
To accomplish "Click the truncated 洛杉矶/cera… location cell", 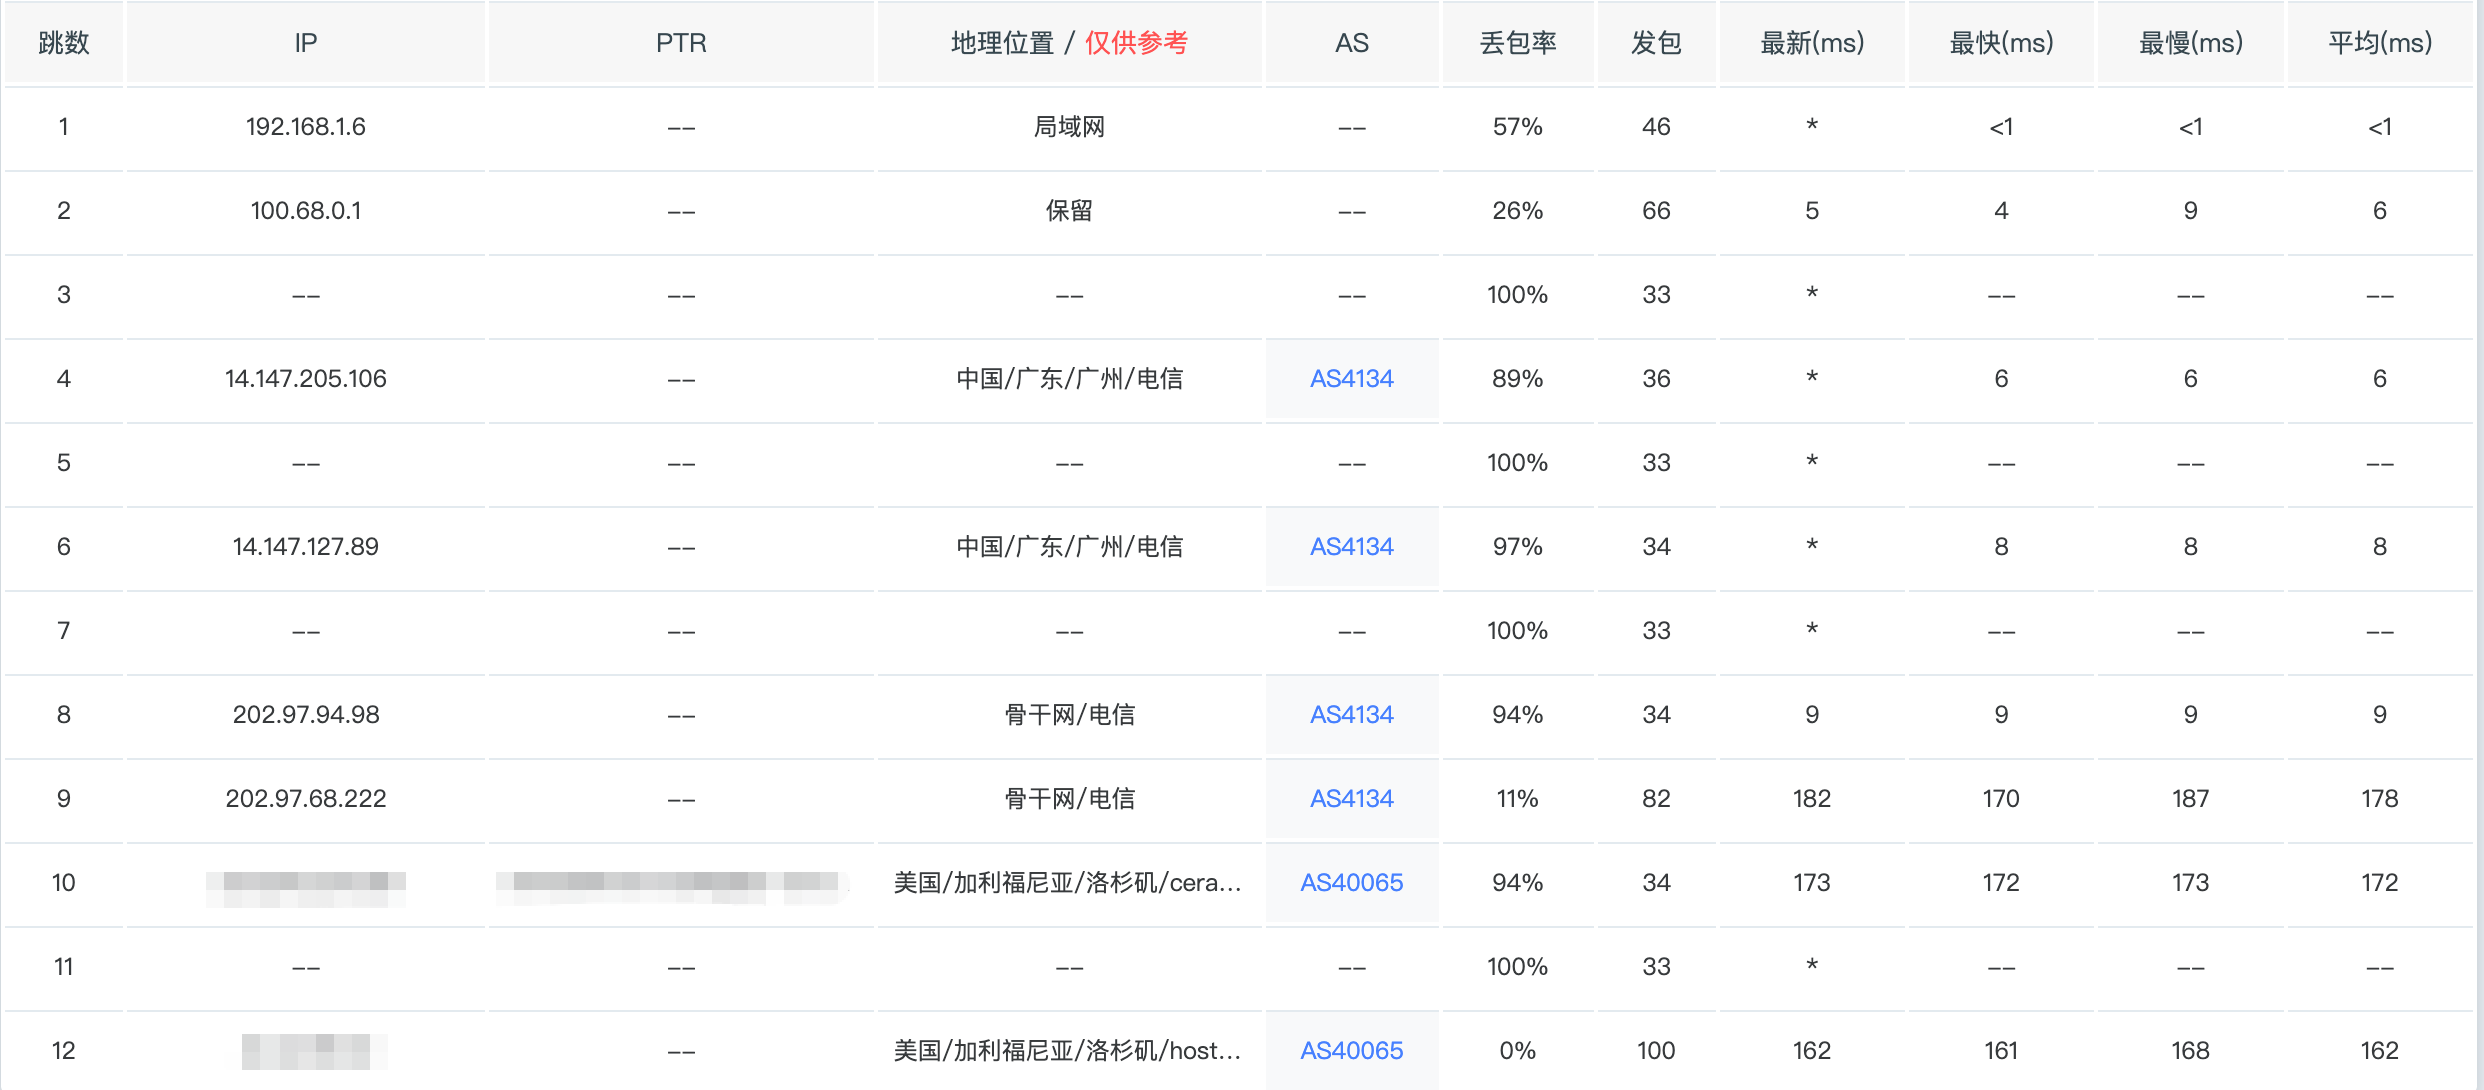I will pos(1068,883).
